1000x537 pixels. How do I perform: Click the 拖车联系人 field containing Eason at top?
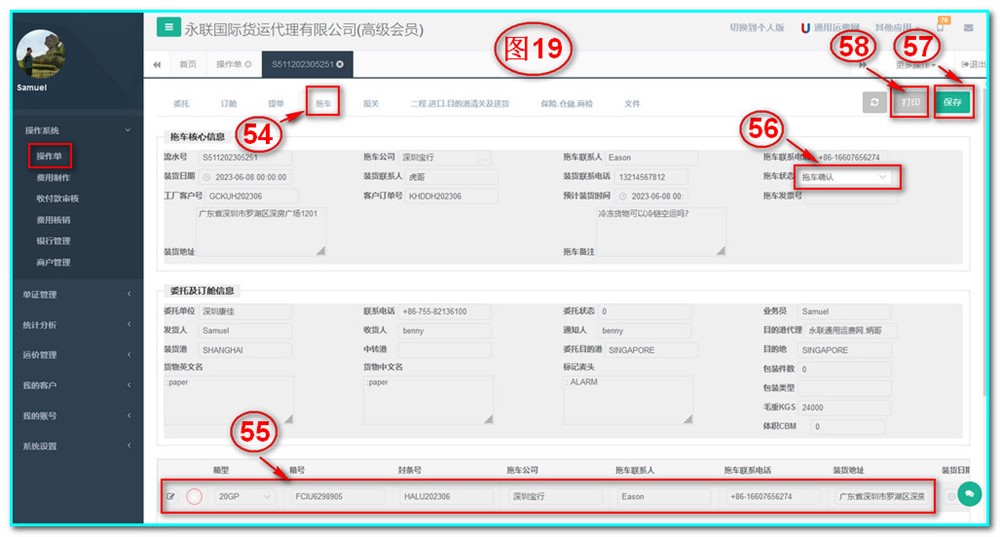click(x=650, y=158)
